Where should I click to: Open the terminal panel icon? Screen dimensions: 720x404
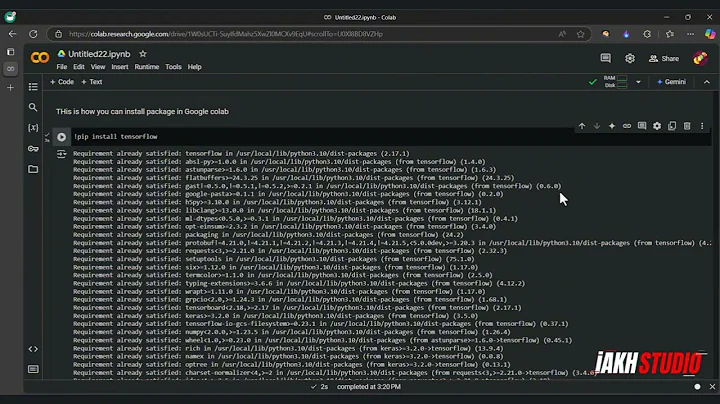(33, 369)
